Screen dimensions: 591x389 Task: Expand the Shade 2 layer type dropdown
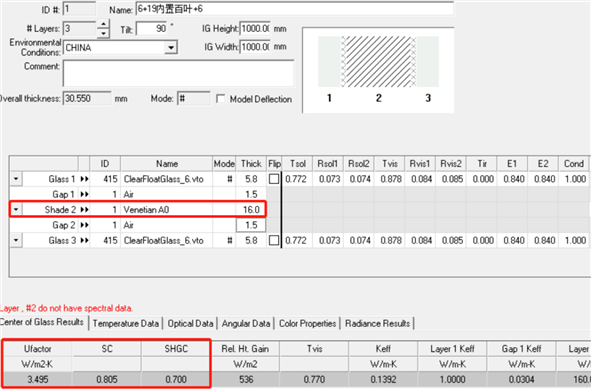coord(16,209)
